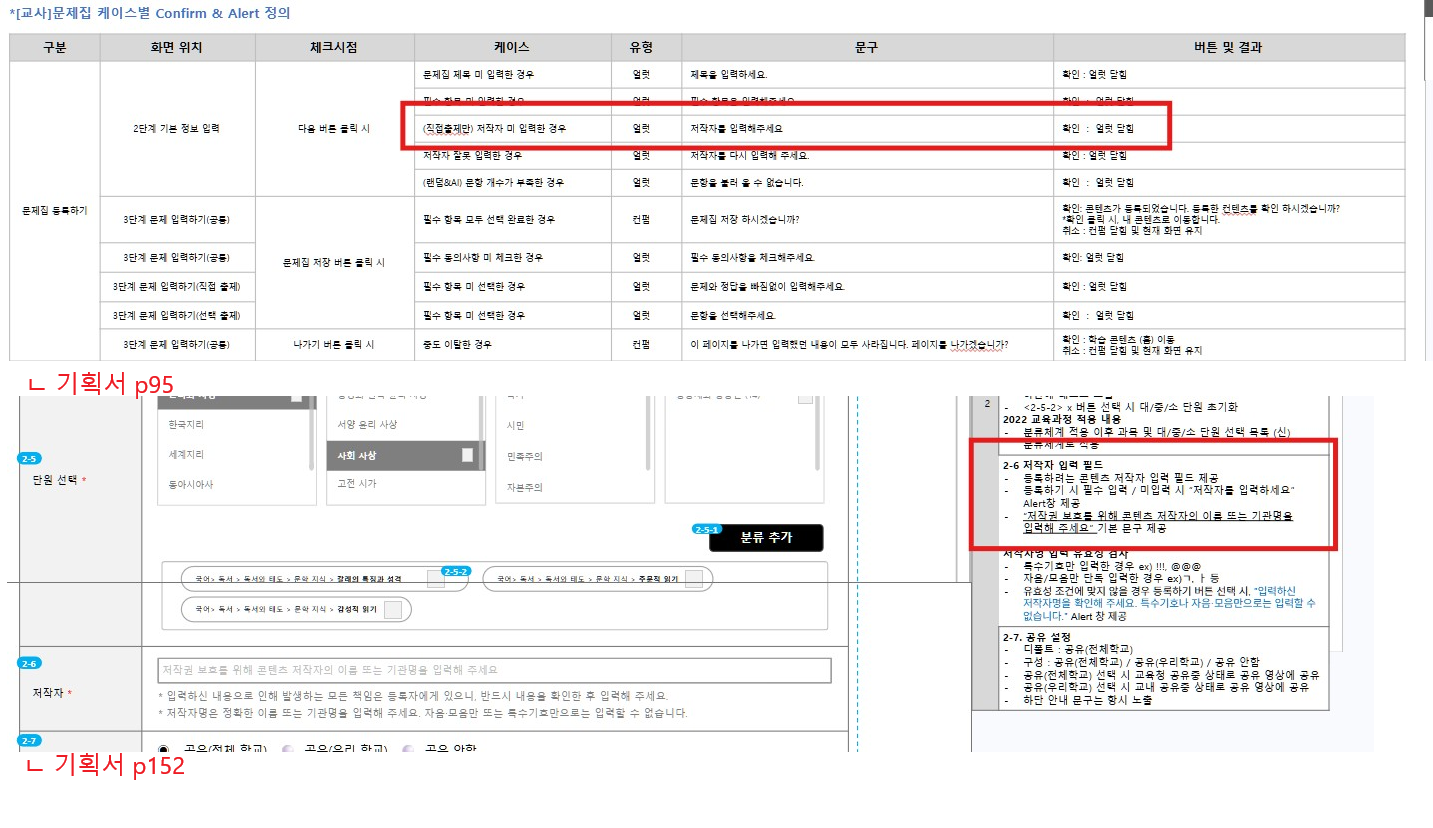Select 동아시아사 in the subject list

[191, 484]
